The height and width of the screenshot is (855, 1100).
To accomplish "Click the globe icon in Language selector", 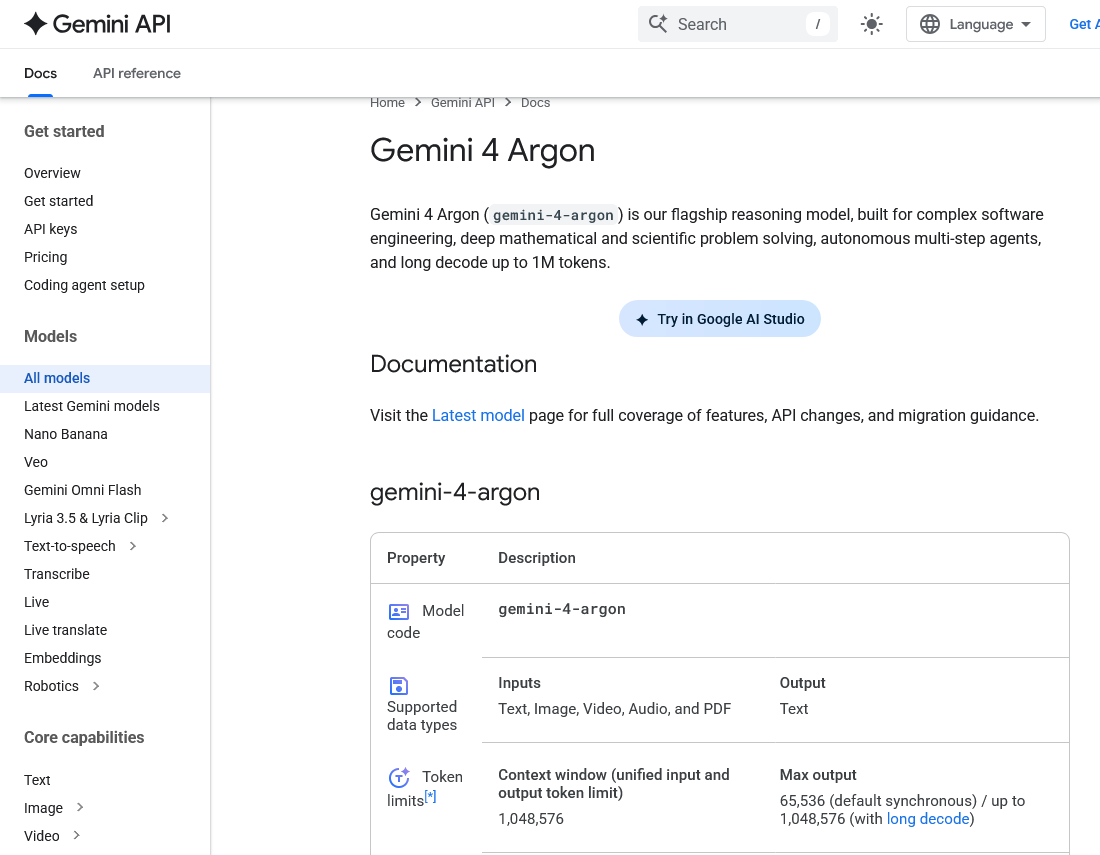I will [x=930, y=25].
